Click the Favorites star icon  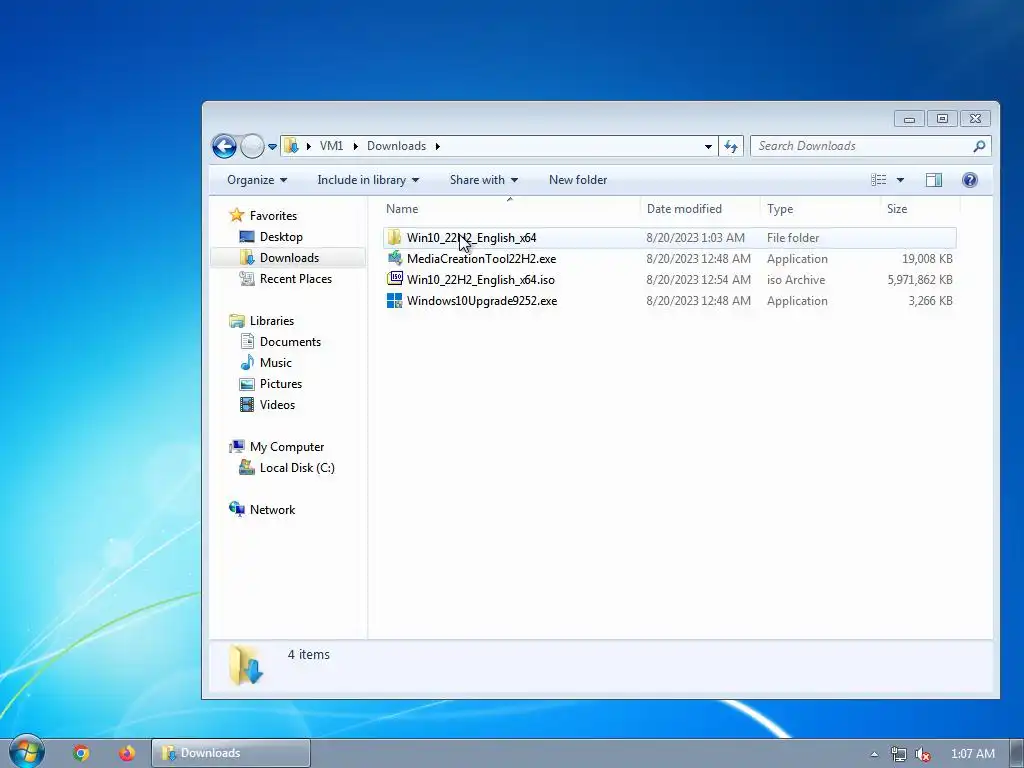click(x=236, y=215)
